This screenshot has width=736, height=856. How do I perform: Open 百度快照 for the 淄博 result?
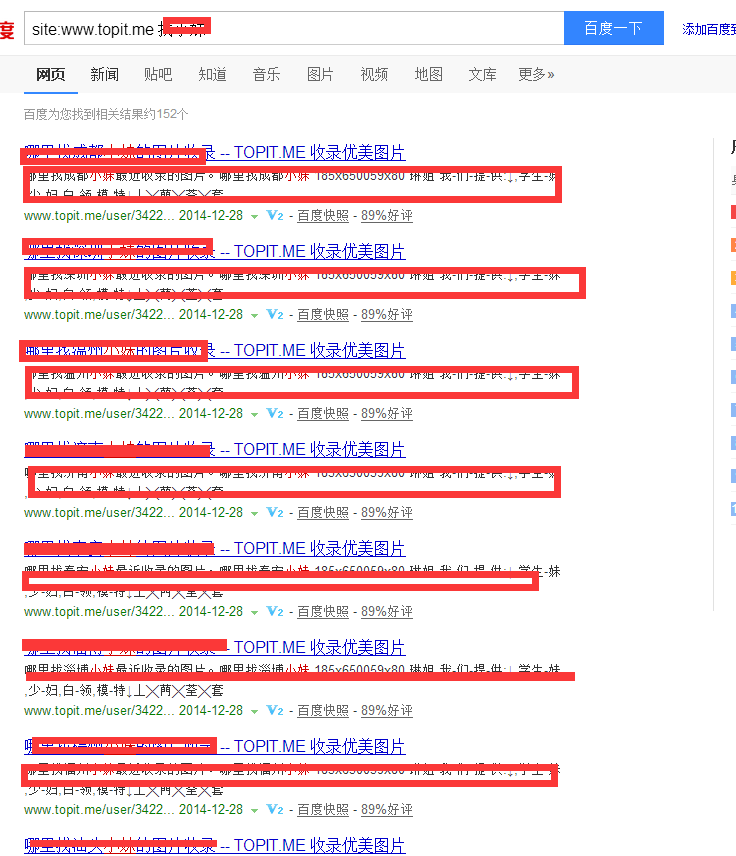click(x=323, y=710)
